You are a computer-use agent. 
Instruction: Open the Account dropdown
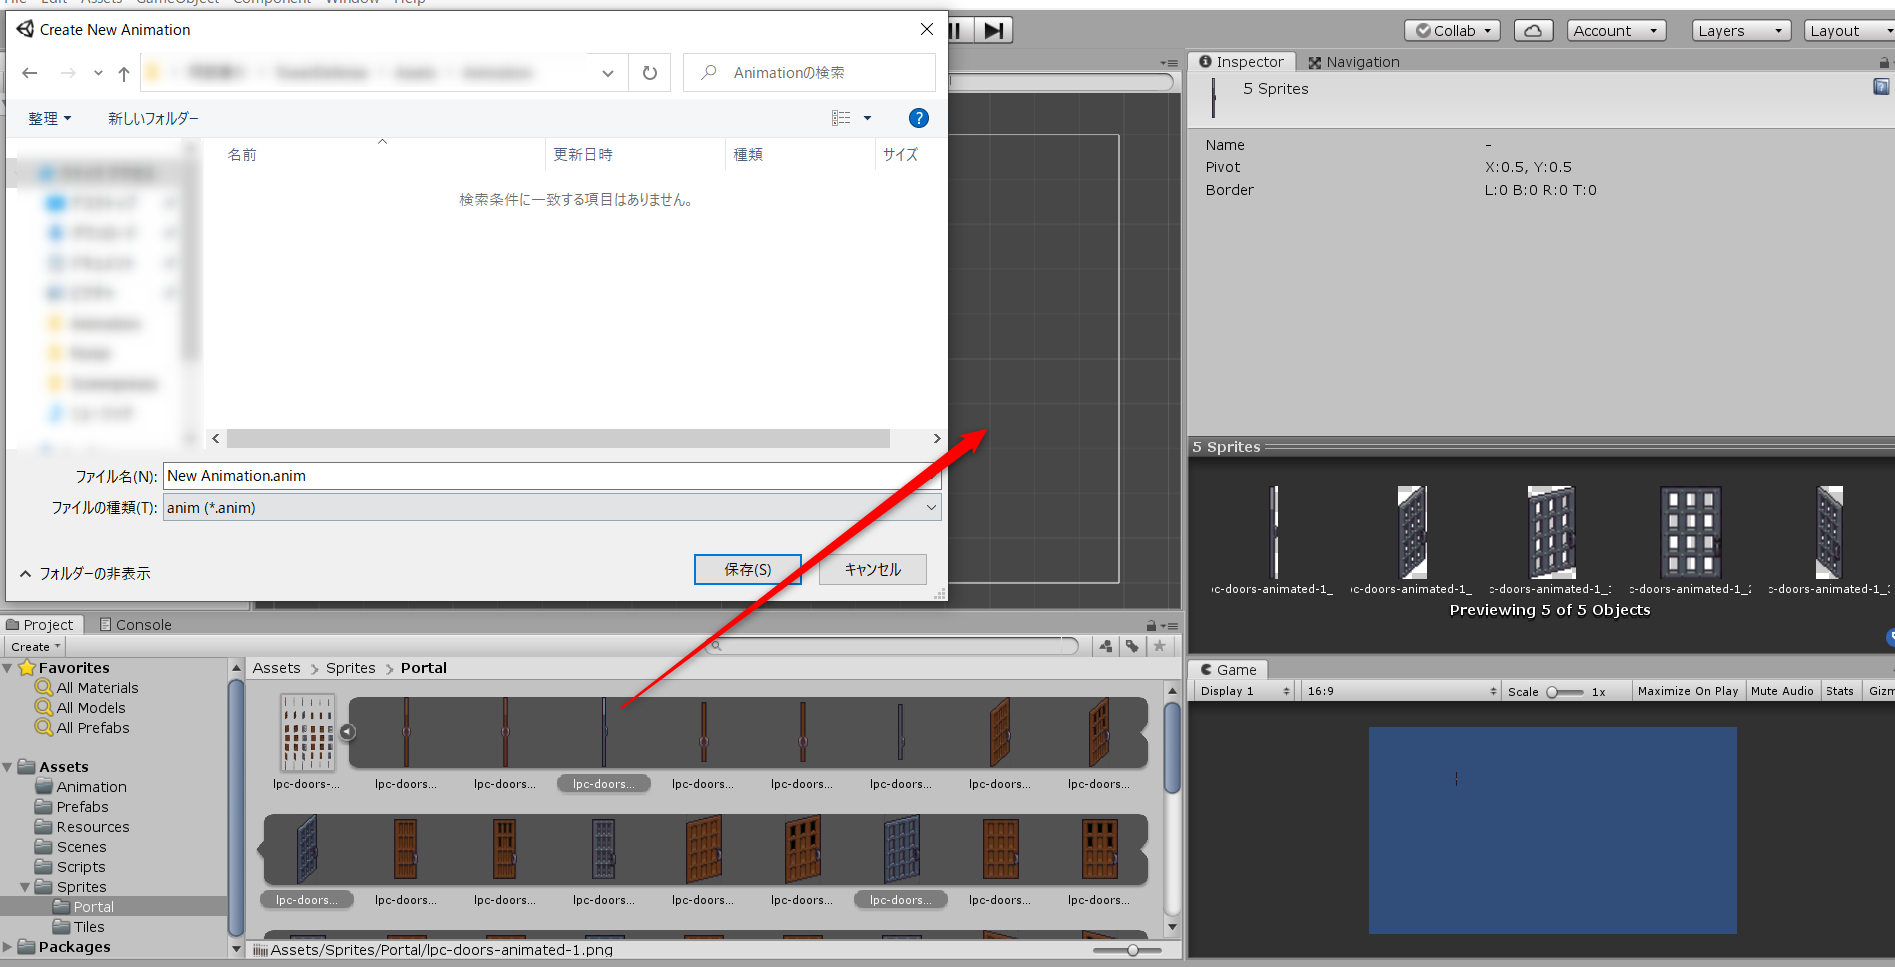(x=1615, y=30)
